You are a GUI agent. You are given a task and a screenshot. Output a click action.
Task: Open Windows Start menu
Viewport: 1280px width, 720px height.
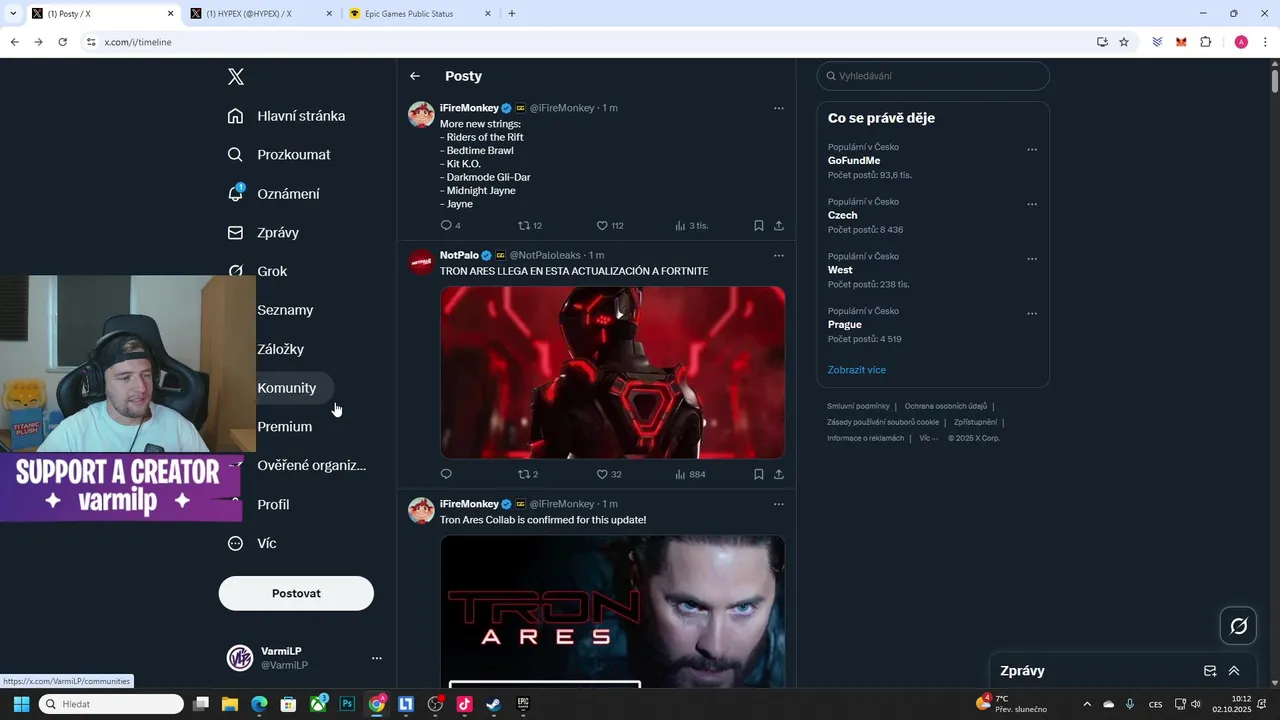point(21,704)
